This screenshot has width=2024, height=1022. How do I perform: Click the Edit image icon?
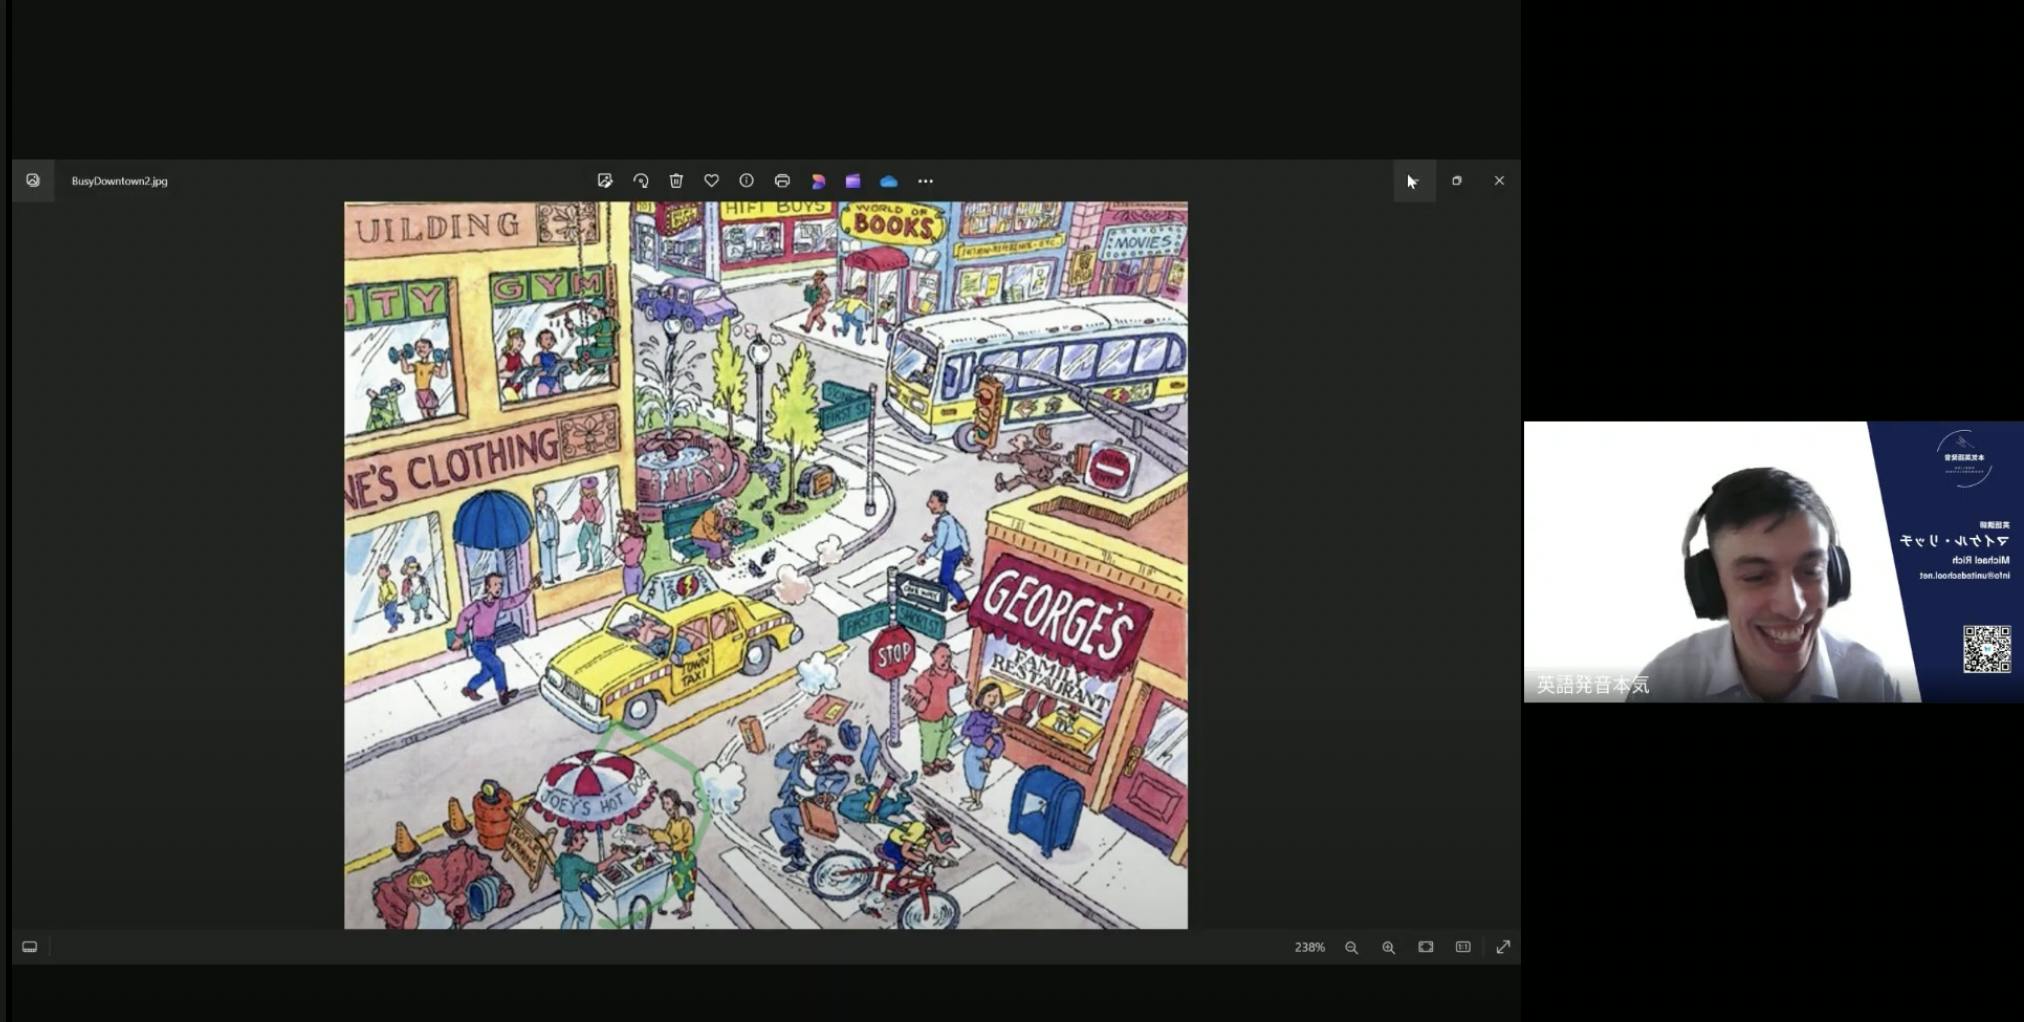(605, 181)
